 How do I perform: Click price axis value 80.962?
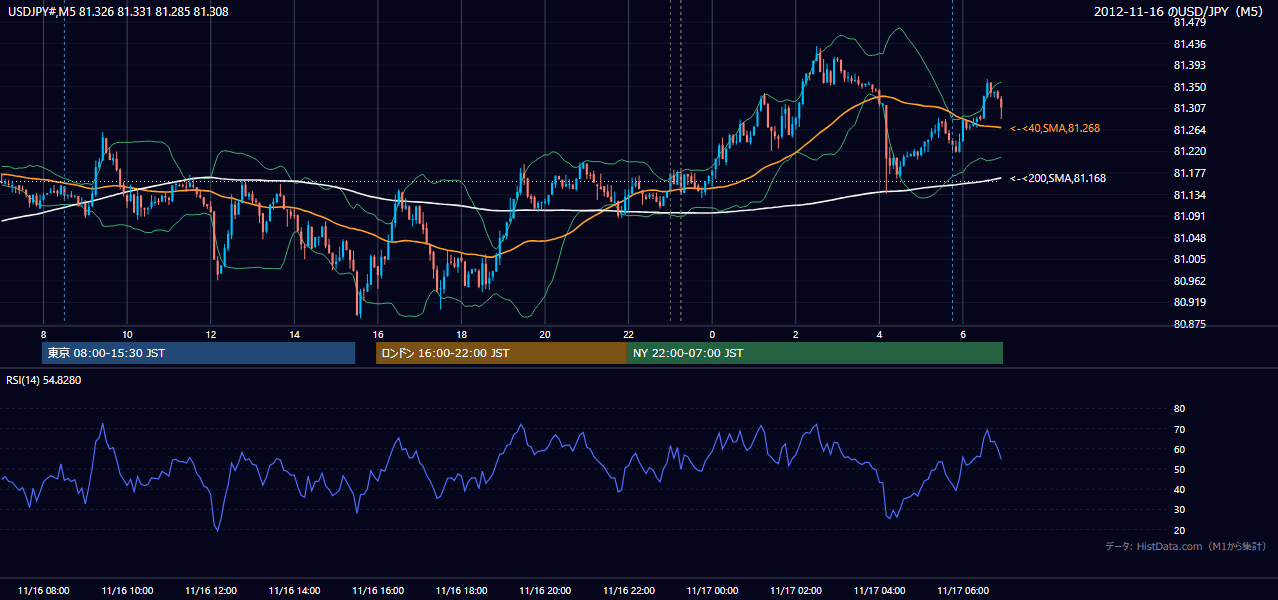coord(1190,281)
